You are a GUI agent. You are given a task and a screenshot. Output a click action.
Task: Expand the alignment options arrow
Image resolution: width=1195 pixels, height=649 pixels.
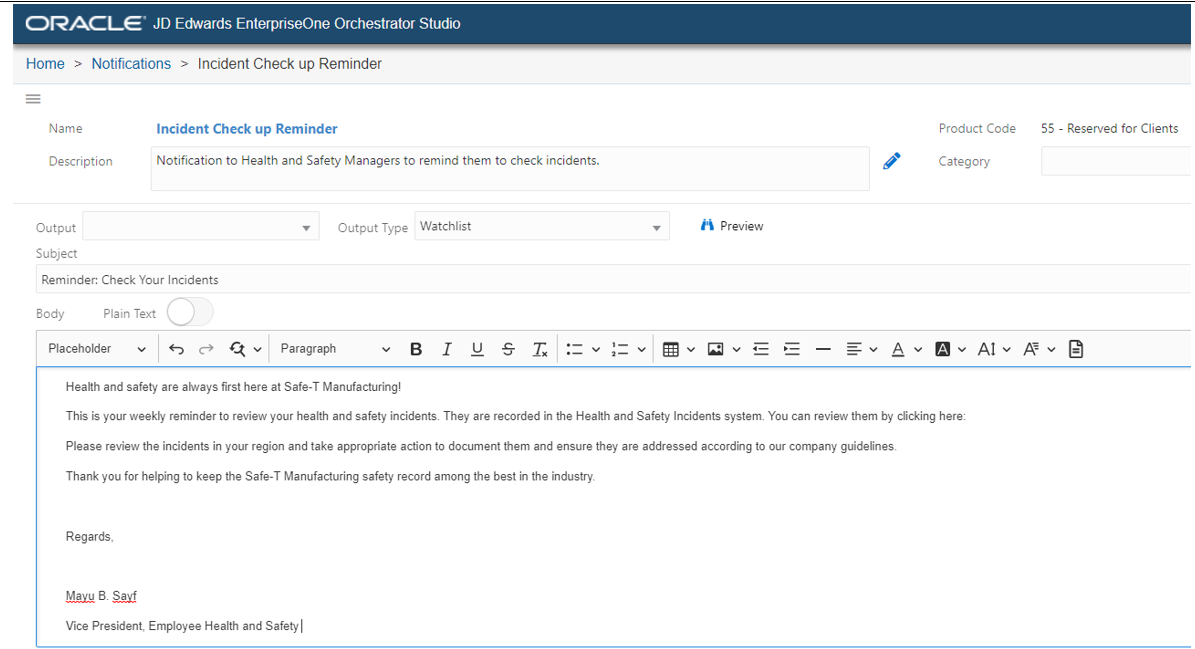pyautogui.click(x=873, y=350)
